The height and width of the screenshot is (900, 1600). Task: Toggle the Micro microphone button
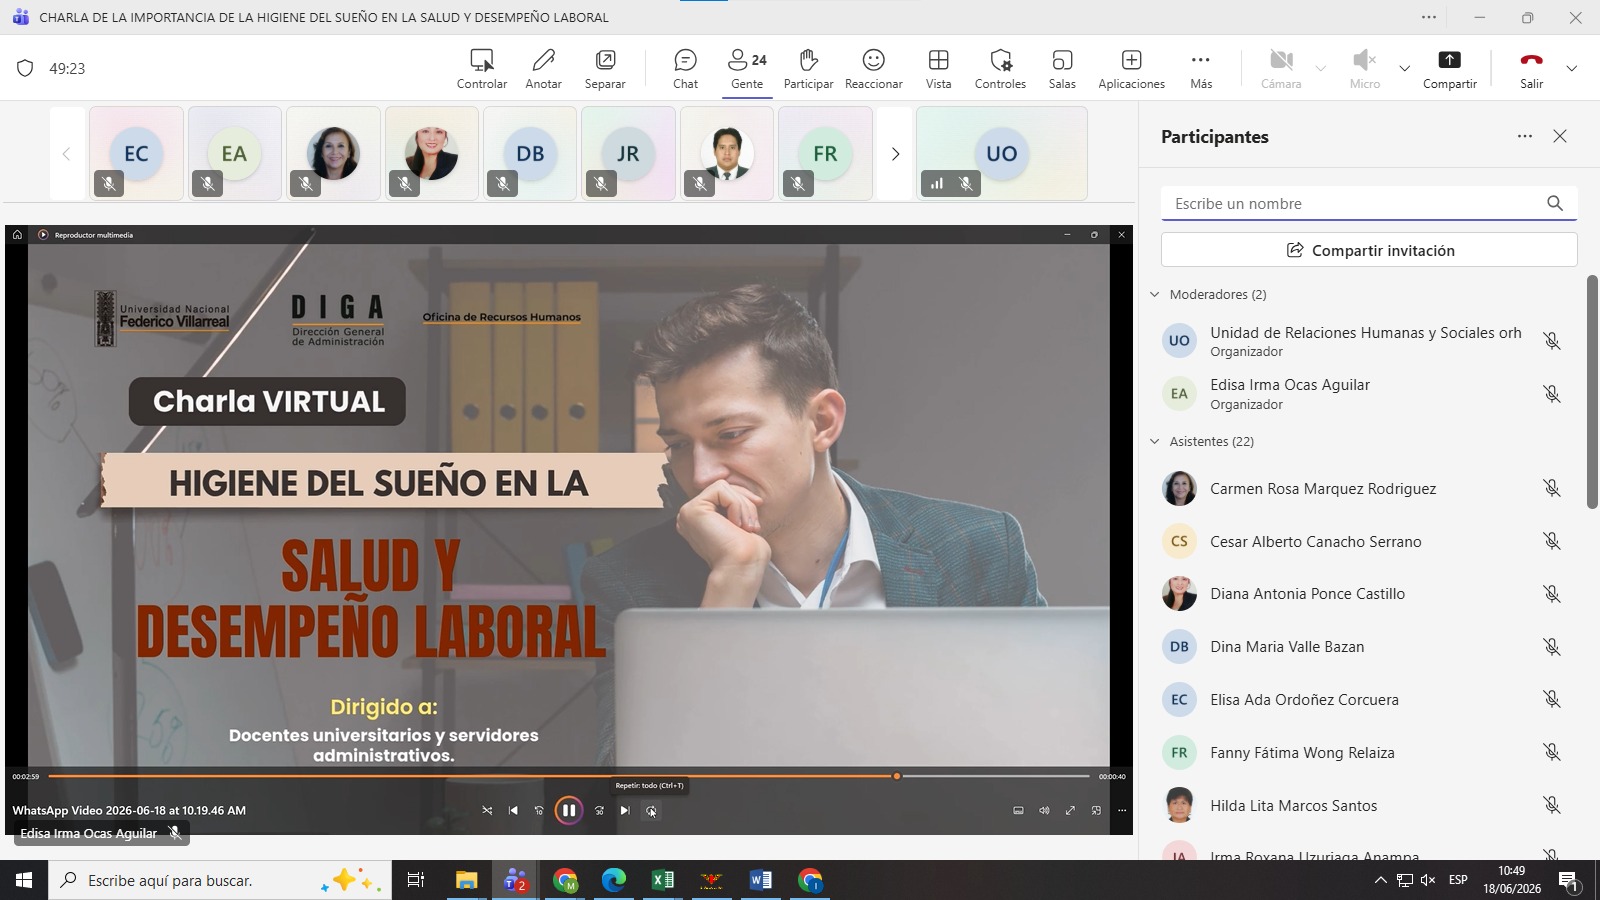(1364, 69)
